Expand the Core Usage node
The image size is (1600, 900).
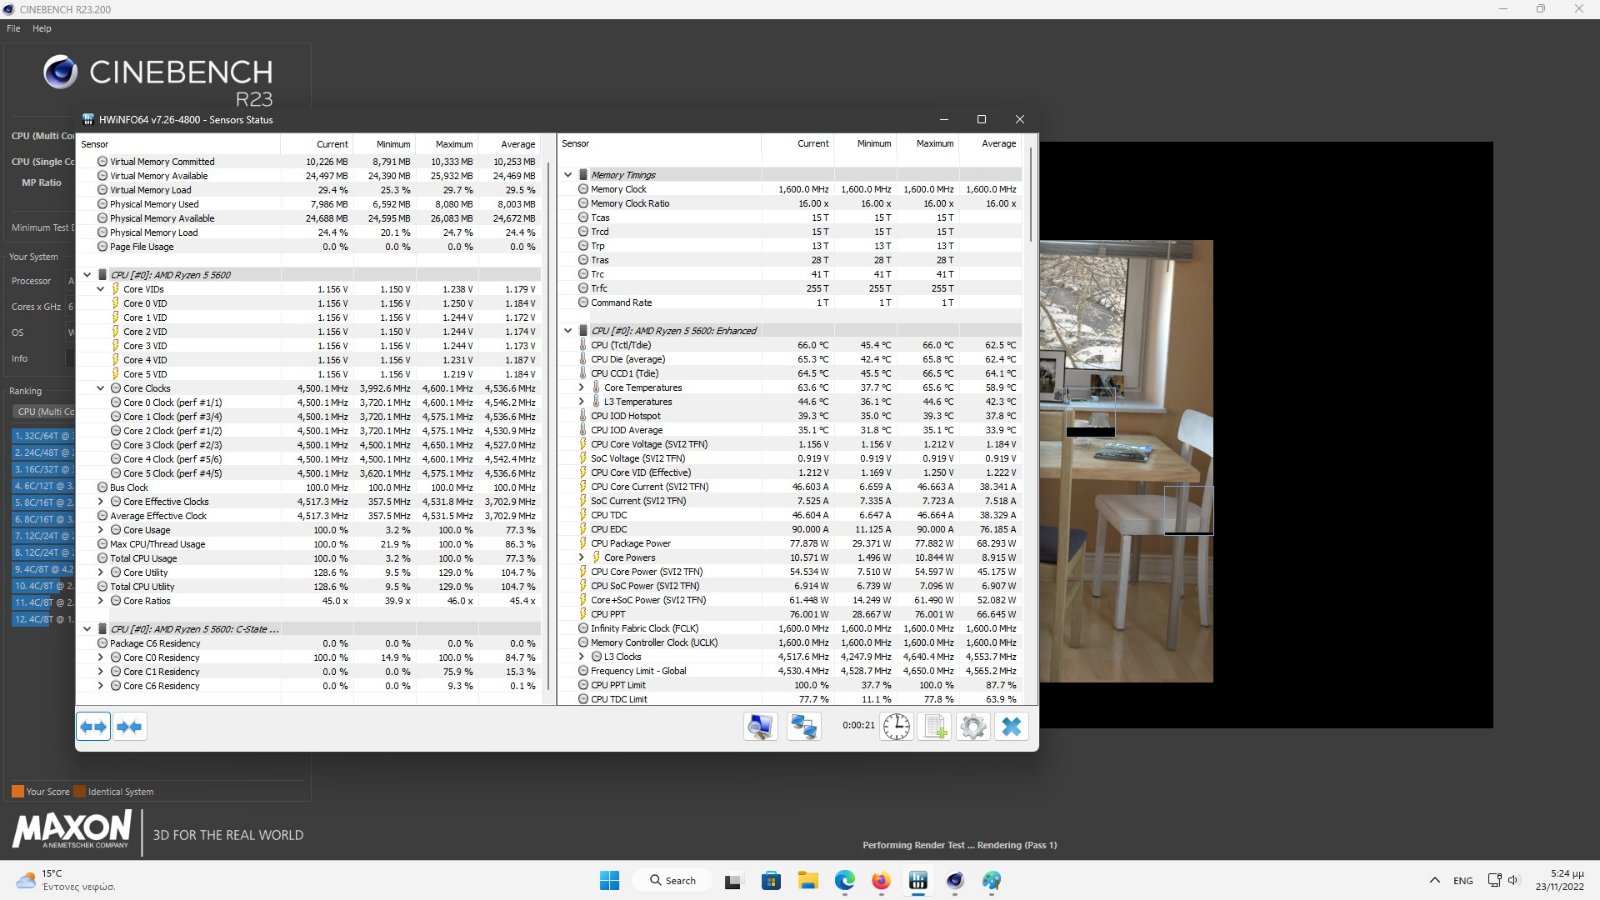click(x=101, y=530)
